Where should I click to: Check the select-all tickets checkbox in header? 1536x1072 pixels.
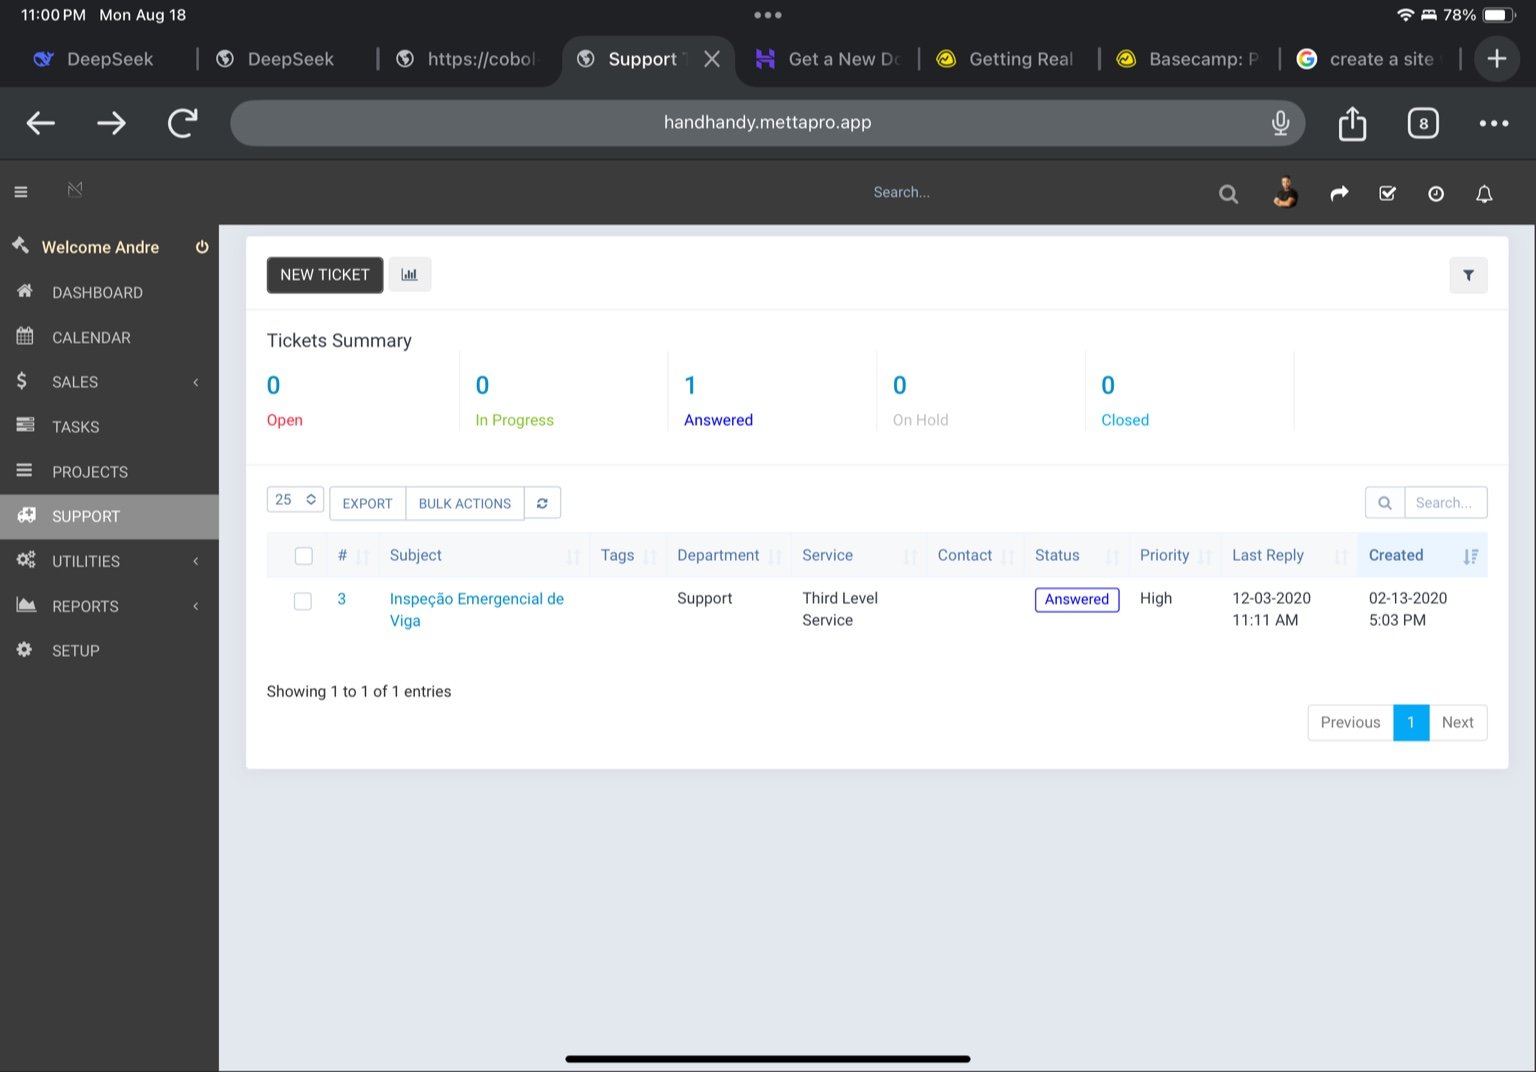(x=304, y=556)
